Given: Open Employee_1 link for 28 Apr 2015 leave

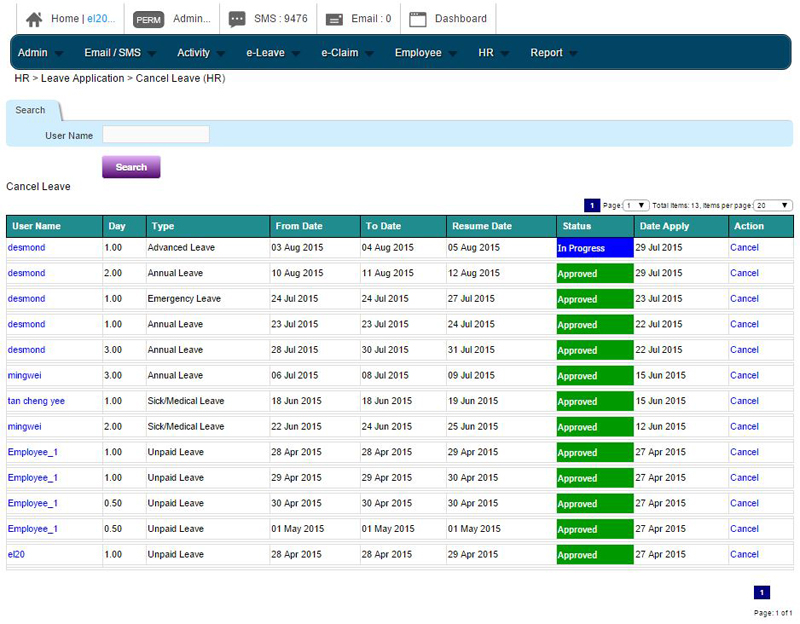Looking at the screenshot, I should [33, 452].
